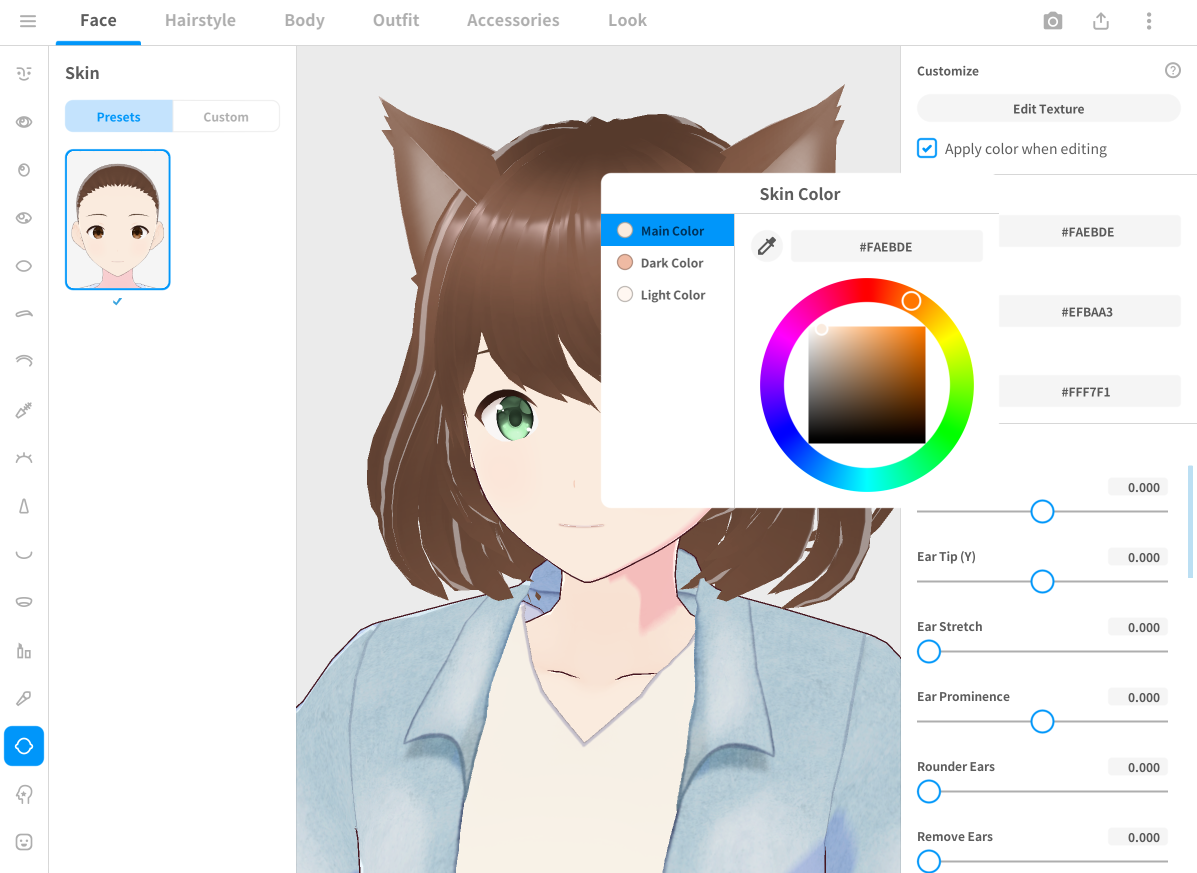This screenshot has height=873, width=1197.
Task: Open the Accessories tab
Action: coord(513,21)
